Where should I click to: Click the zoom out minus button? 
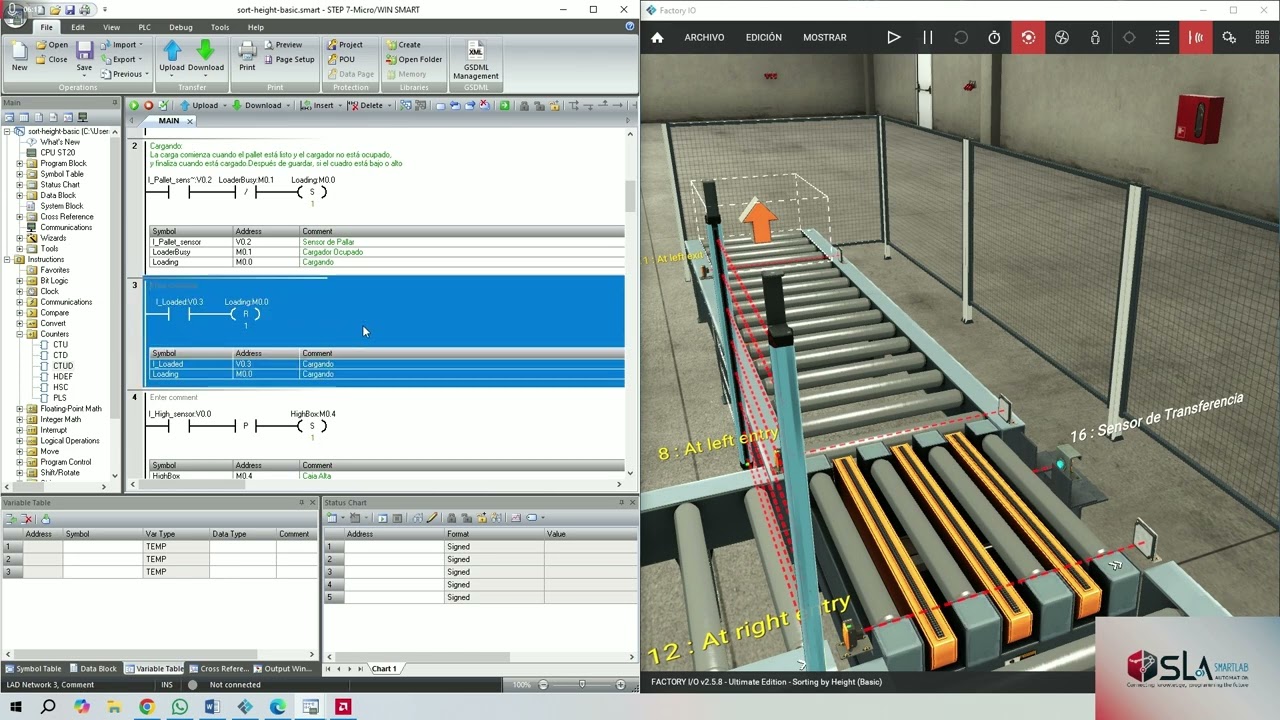[543, 685]
